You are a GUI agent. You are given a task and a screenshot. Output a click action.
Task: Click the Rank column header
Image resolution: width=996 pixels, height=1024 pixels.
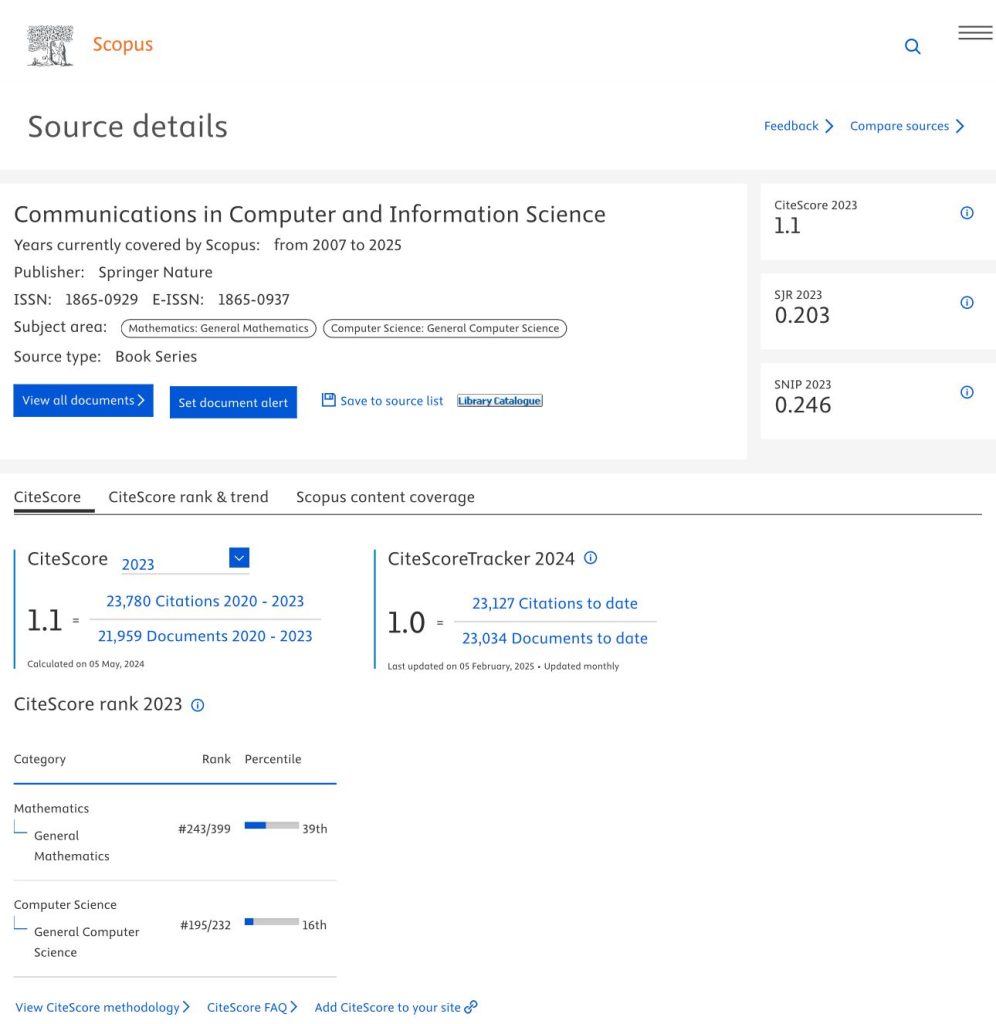[x=216, y=759]
